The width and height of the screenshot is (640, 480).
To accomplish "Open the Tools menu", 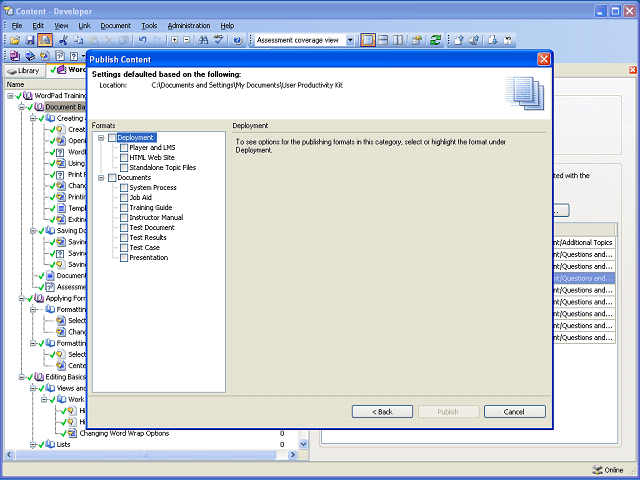I will pos(149,26).
